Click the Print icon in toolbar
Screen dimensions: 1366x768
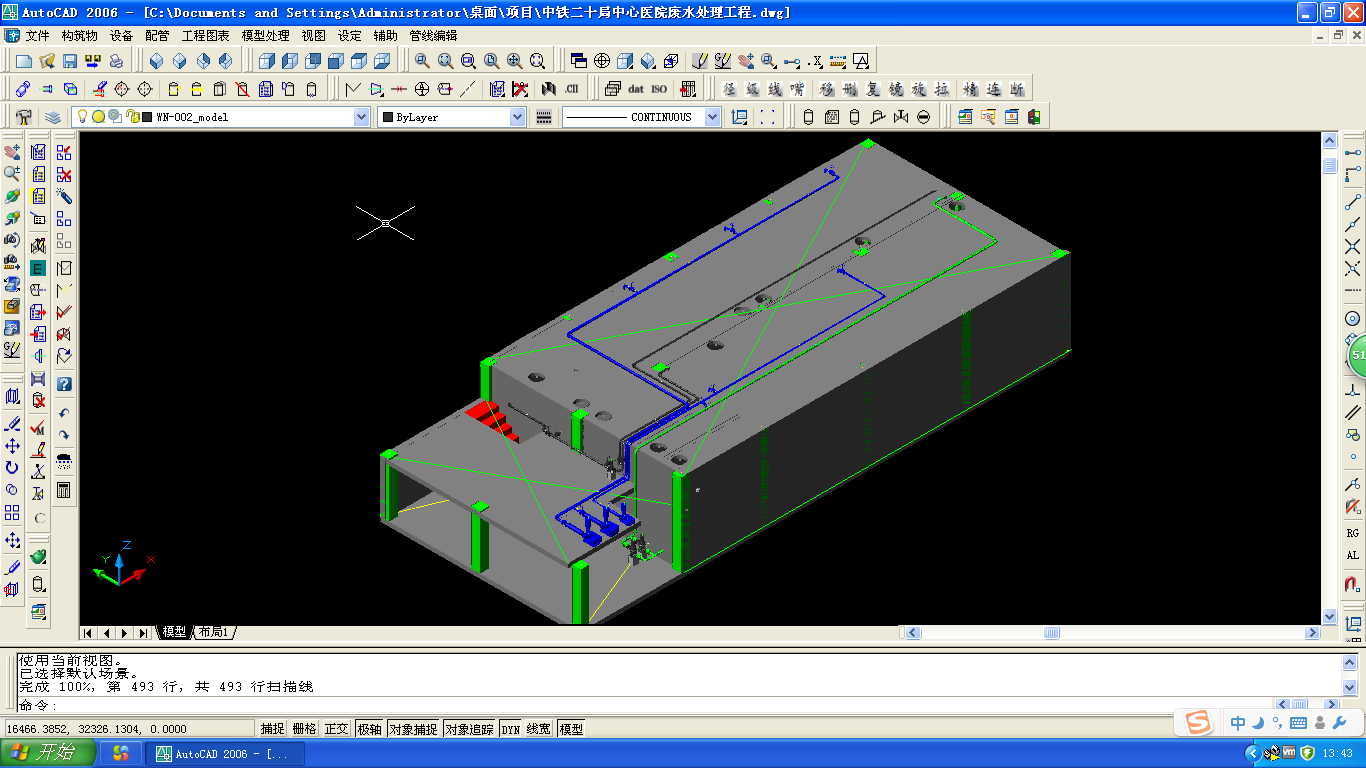point(118,61)
